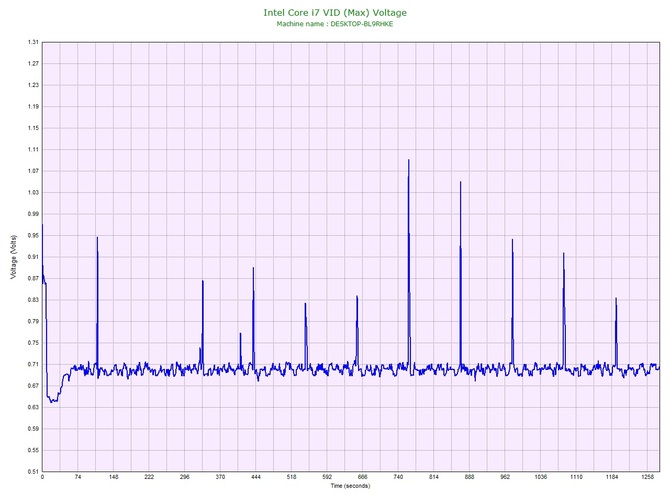Click the 888 x-axis tick value

470,477
